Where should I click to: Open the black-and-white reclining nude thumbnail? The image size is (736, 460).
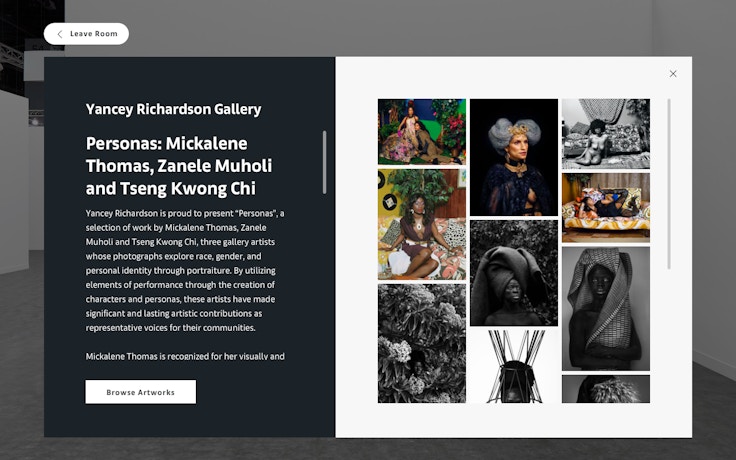(606, 134)
